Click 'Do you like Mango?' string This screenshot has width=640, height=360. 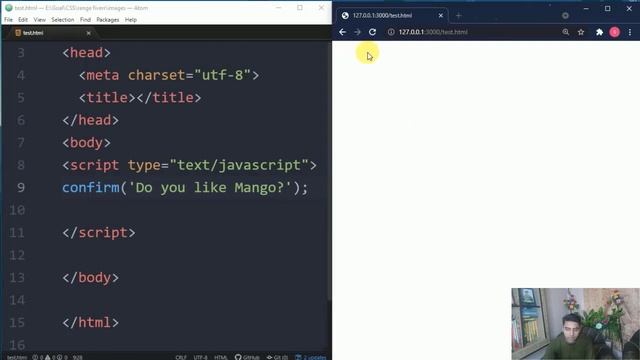(210, 188)
